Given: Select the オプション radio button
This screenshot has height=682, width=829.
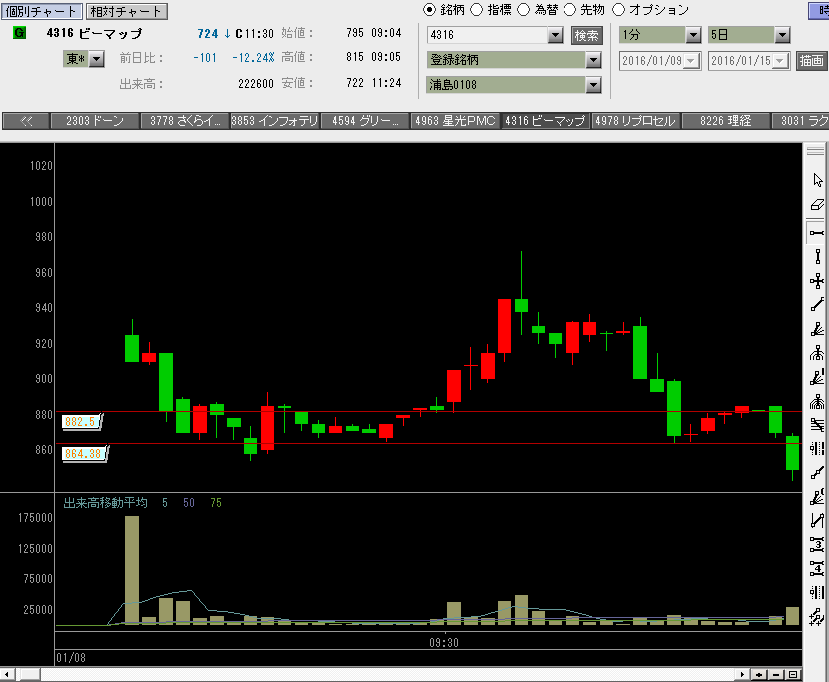Looking at the screenshot, I should (618, 10).
